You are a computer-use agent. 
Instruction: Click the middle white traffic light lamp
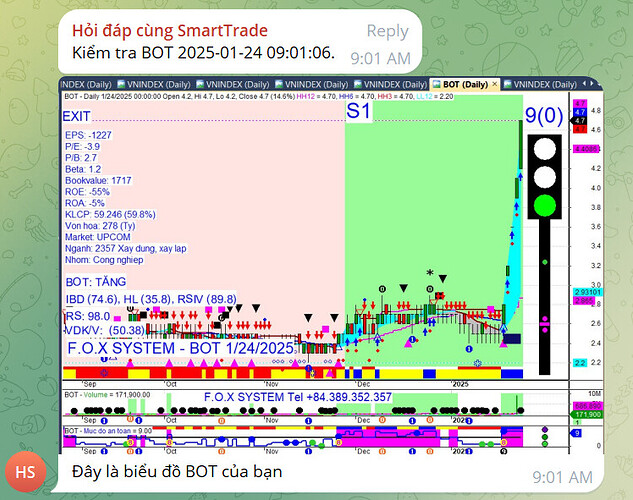(545, 177)
